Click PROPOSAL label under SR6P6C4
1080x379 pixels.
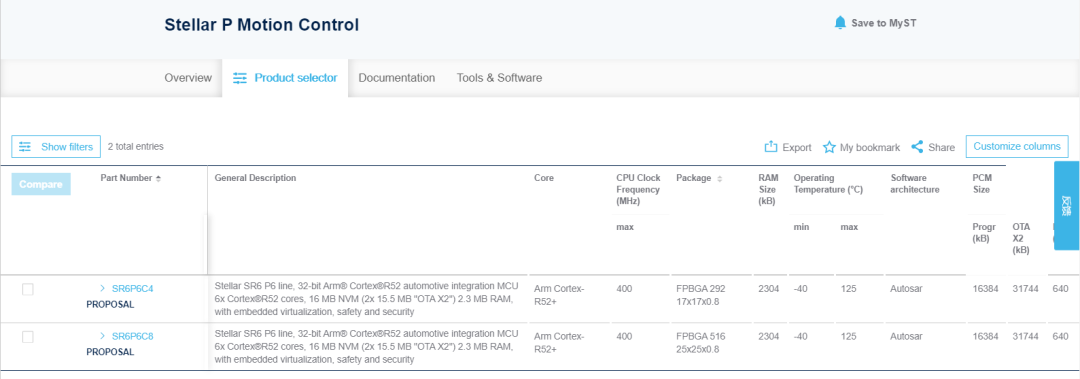[x=110, y=304]
